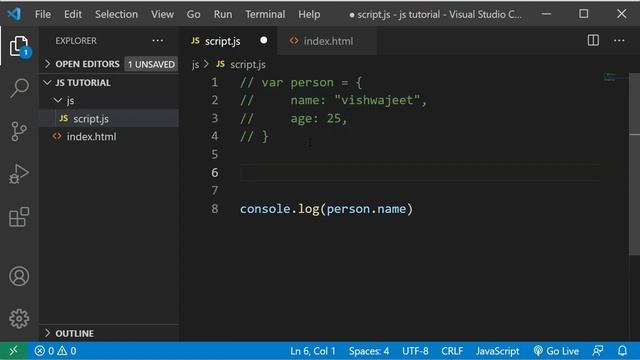Click the script.js breadcrumb segment
Viewport: 640px width, 360px height.
[x=247, y=64]
